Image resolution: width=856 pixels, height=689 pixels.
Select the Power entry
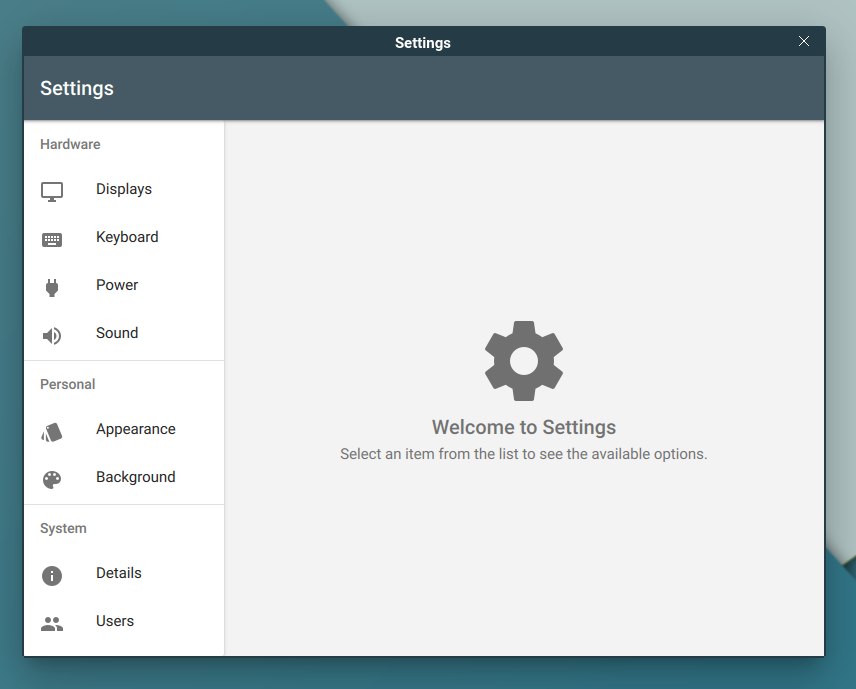coord(124,286)
